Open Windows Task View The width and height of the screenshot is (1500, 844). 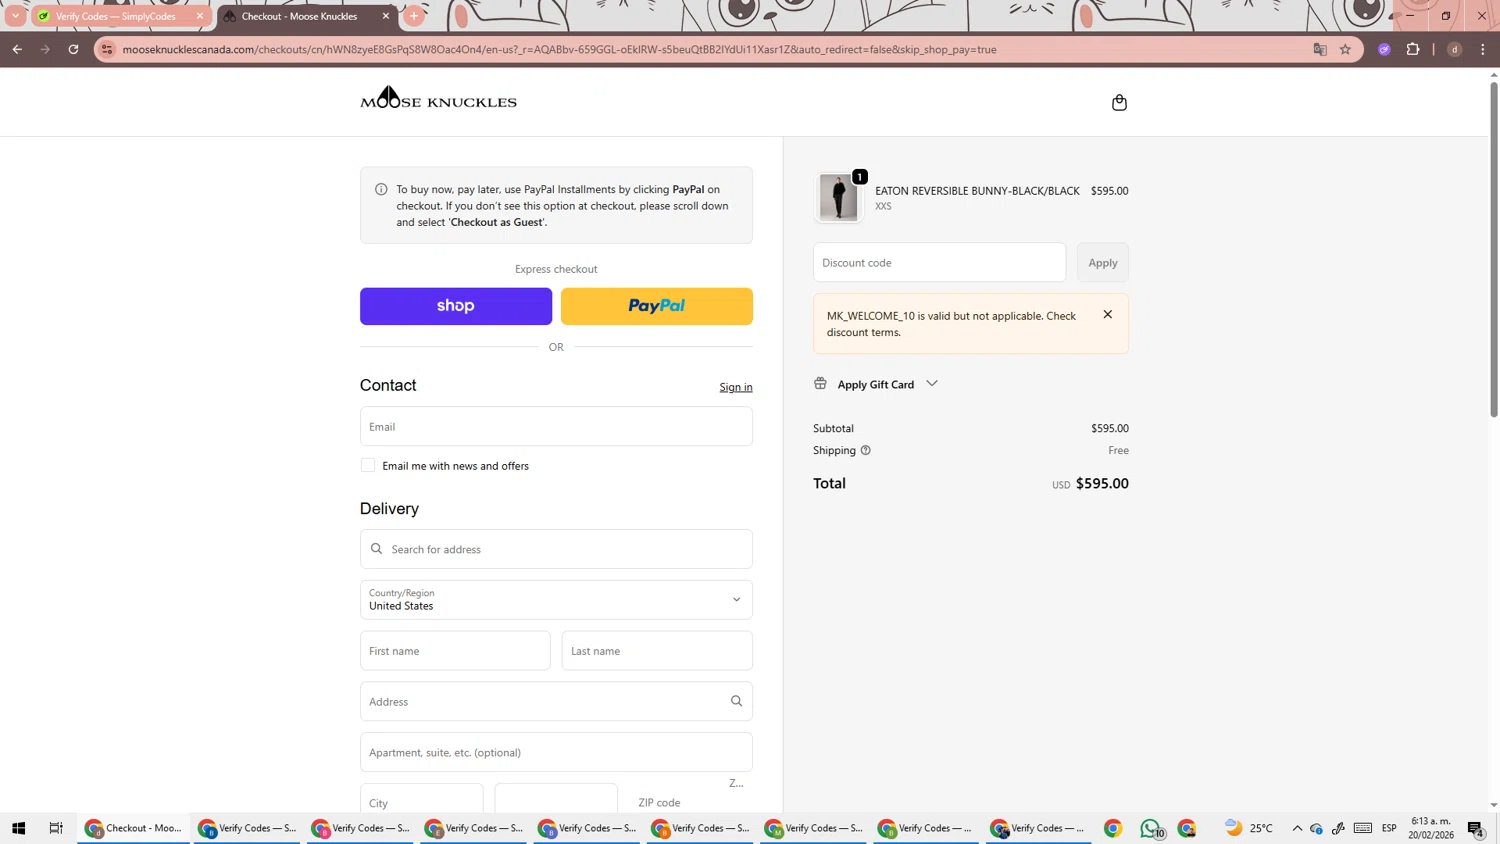point(56,828)
